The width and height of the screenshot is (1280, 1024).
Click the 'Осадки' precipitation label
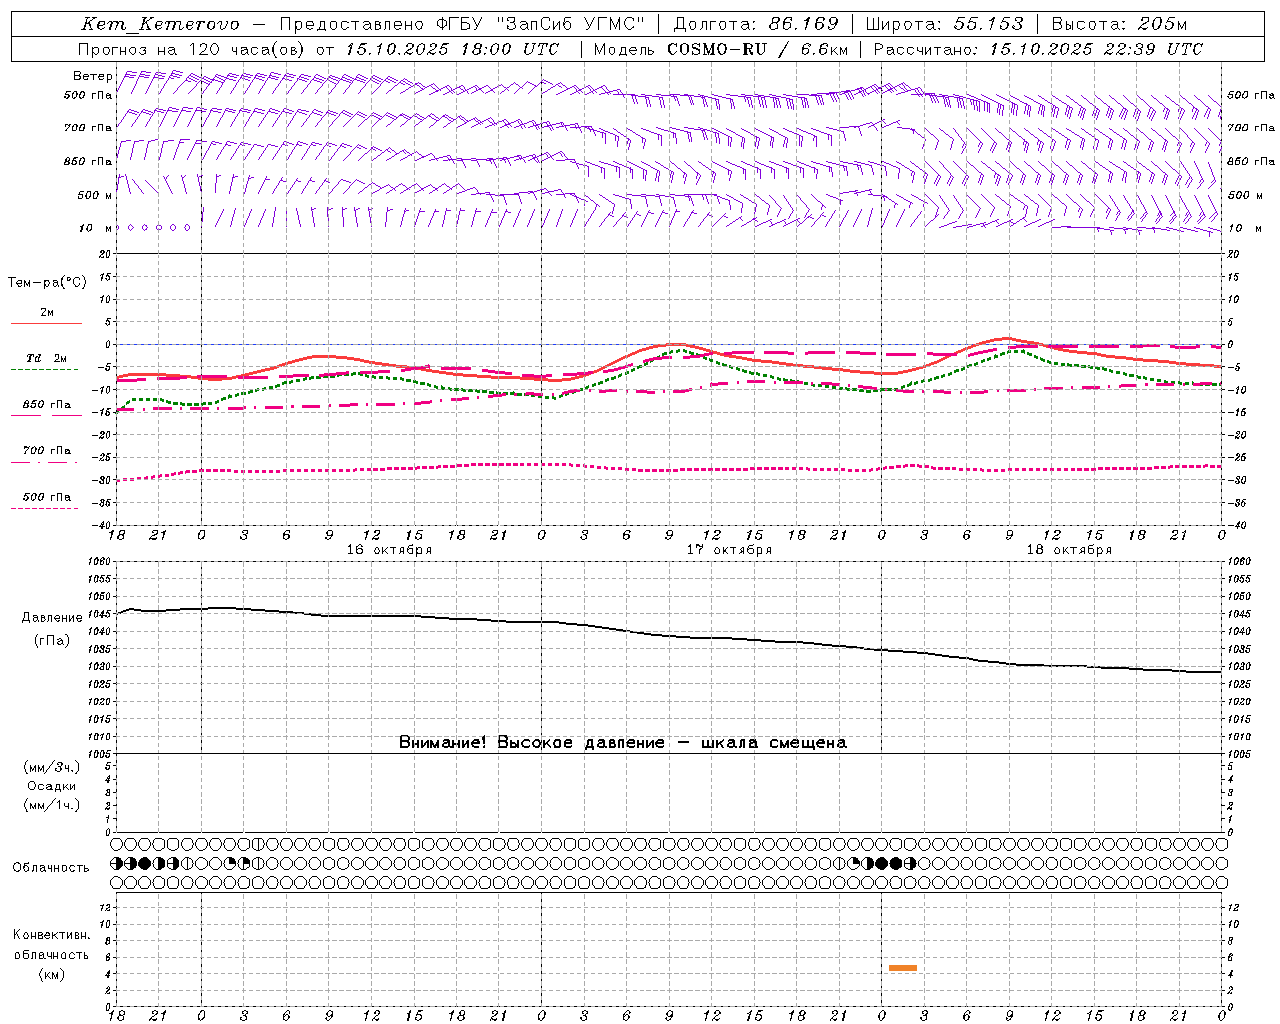(x=52, y=786)
